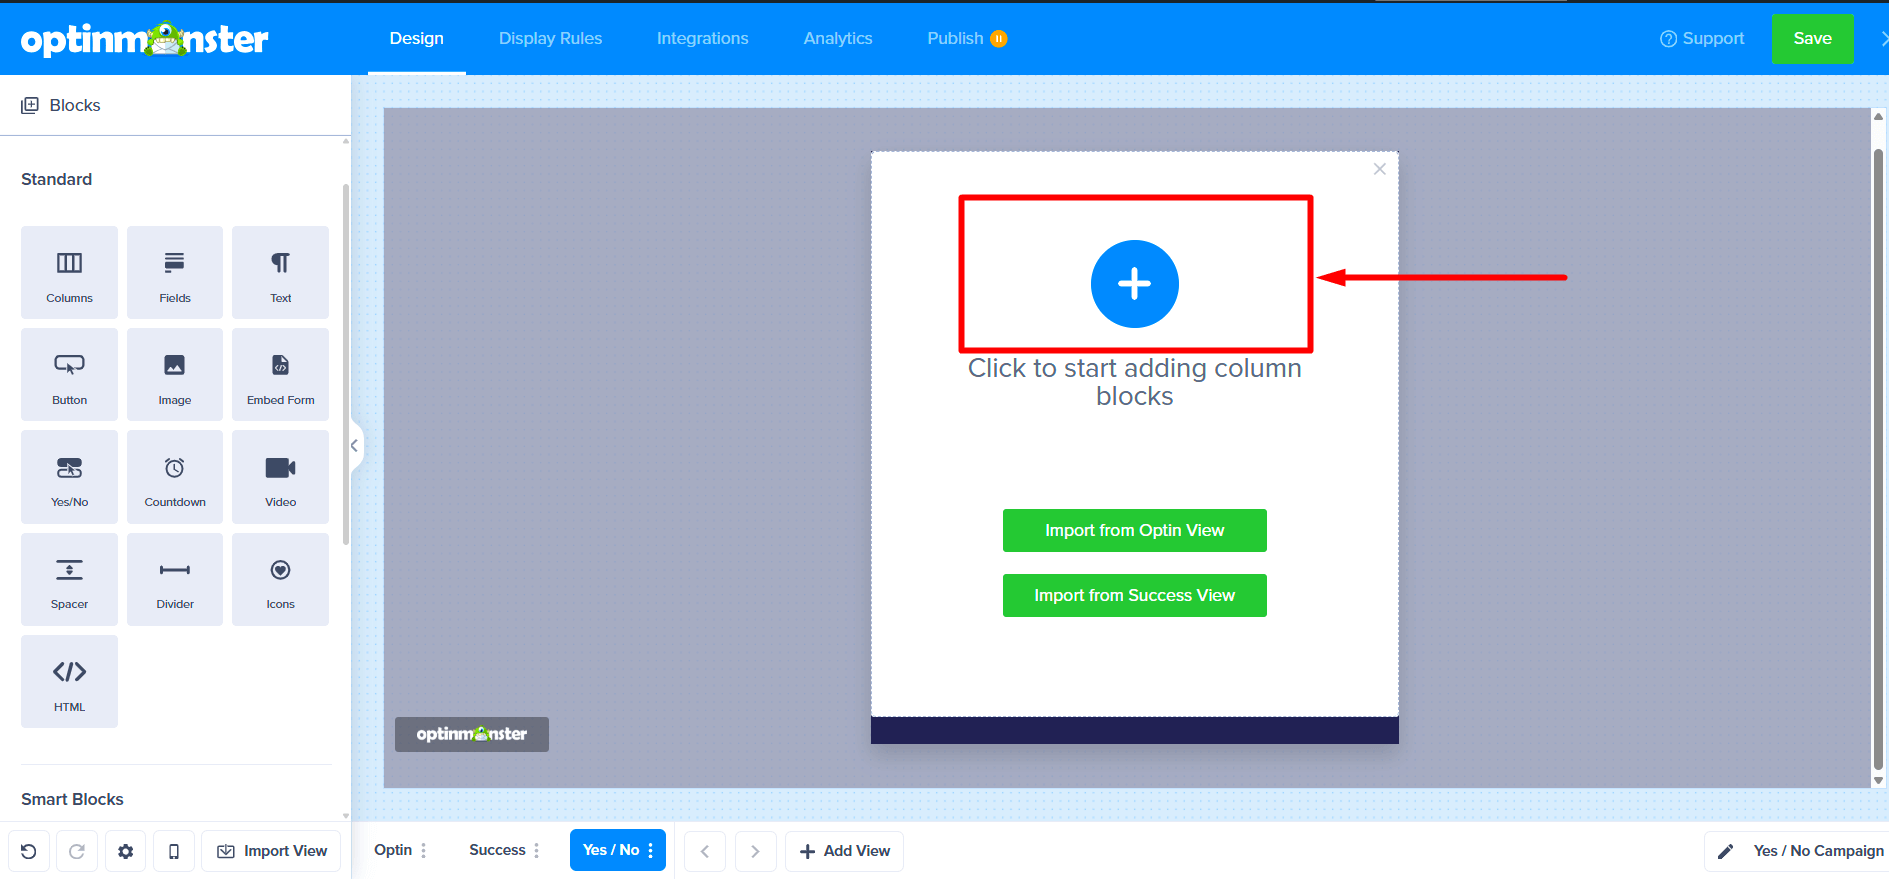The image size is (1889, 879).
Task: Select the Countdown block
Action: [175, 477]
